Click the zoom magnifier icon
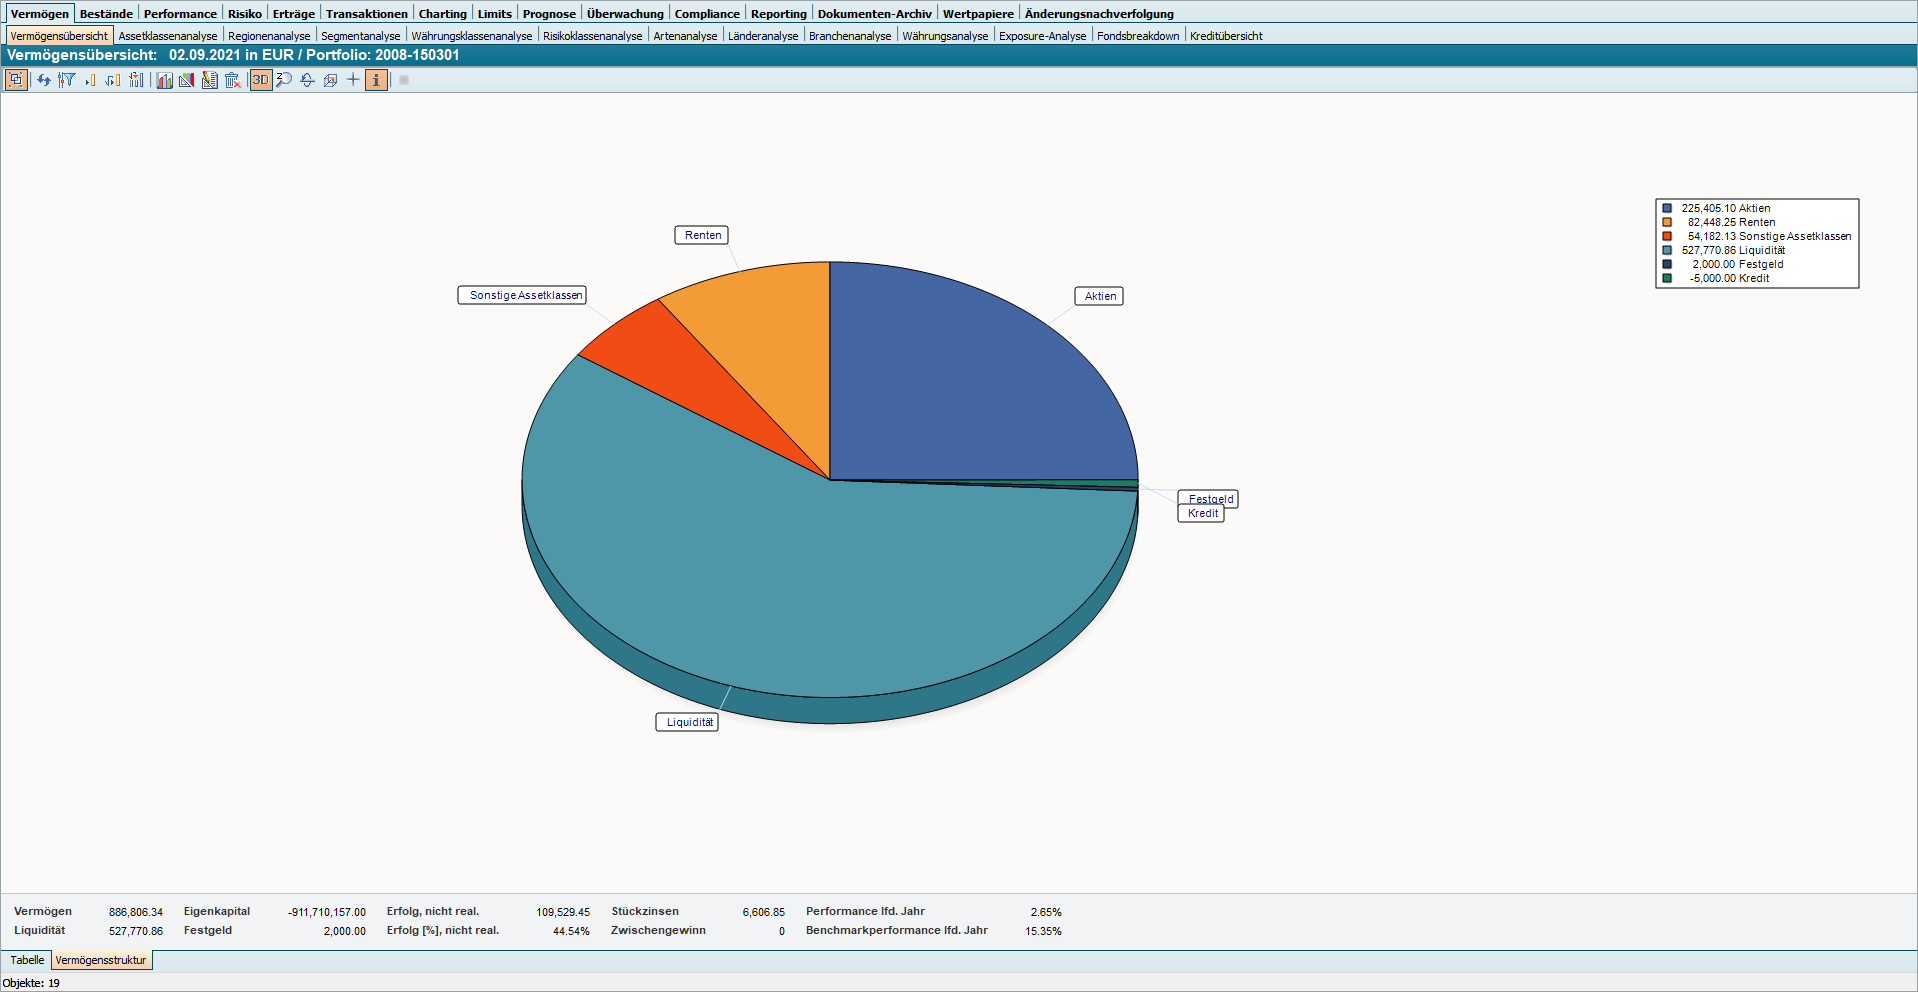The height and width of the screenshot is (992, 1918). click(x=284, y=80)
